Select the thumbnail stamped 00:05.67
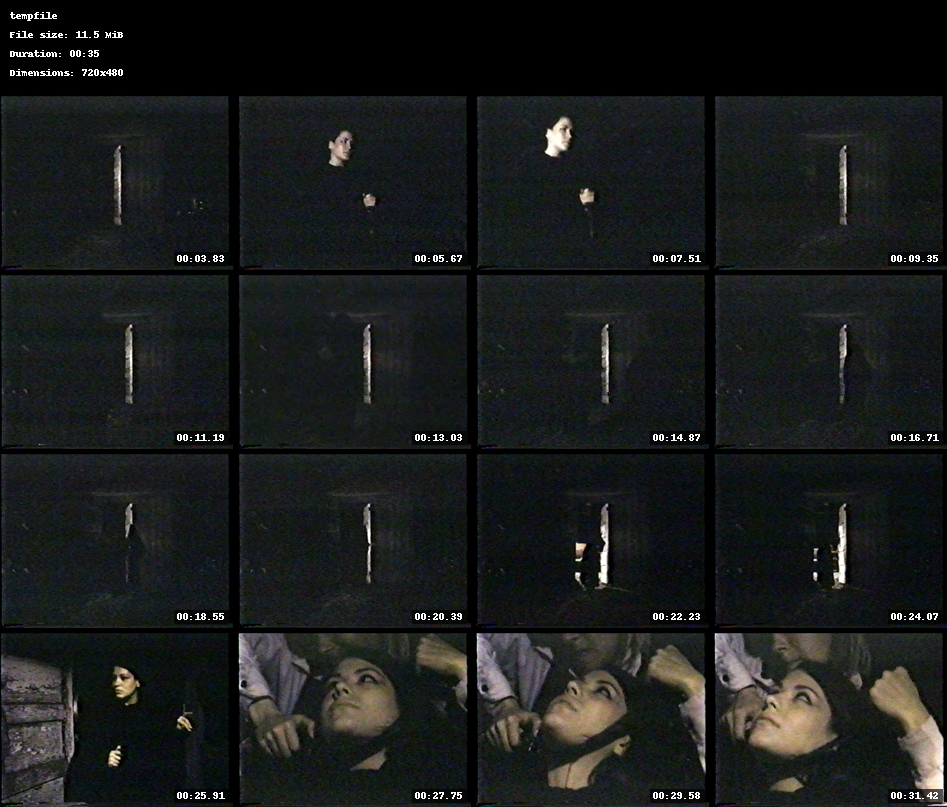Viewport: 947px width, 807px height. (353, 182)
